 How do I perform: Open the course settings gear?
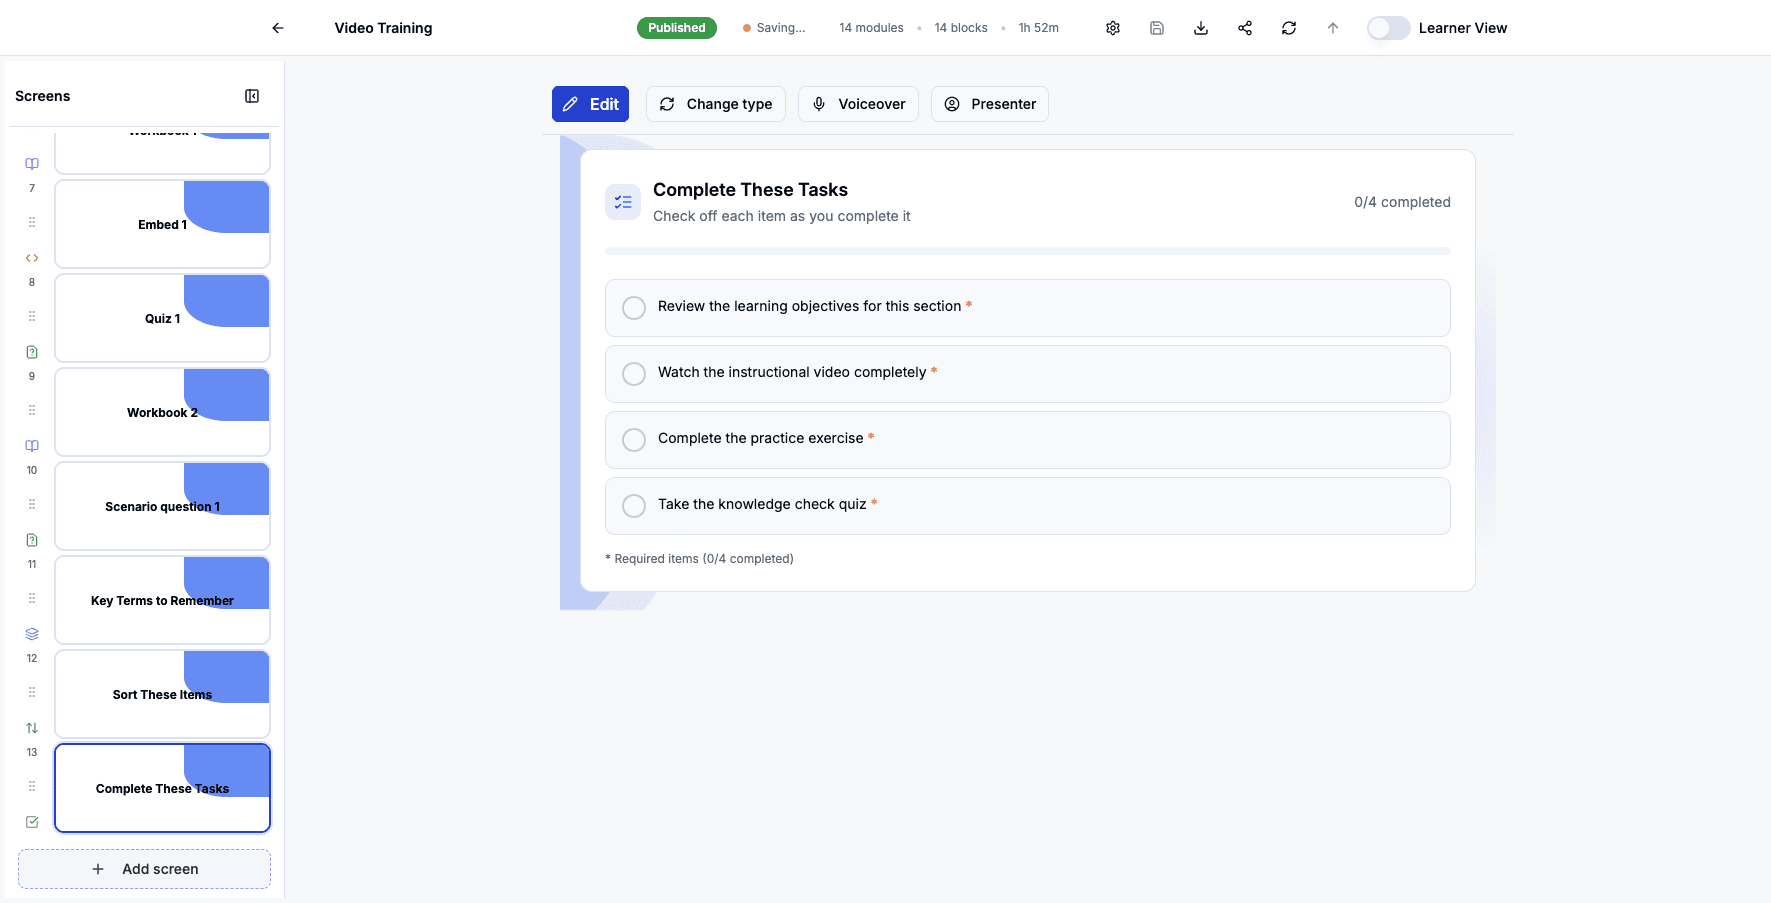coord(1113,28)
